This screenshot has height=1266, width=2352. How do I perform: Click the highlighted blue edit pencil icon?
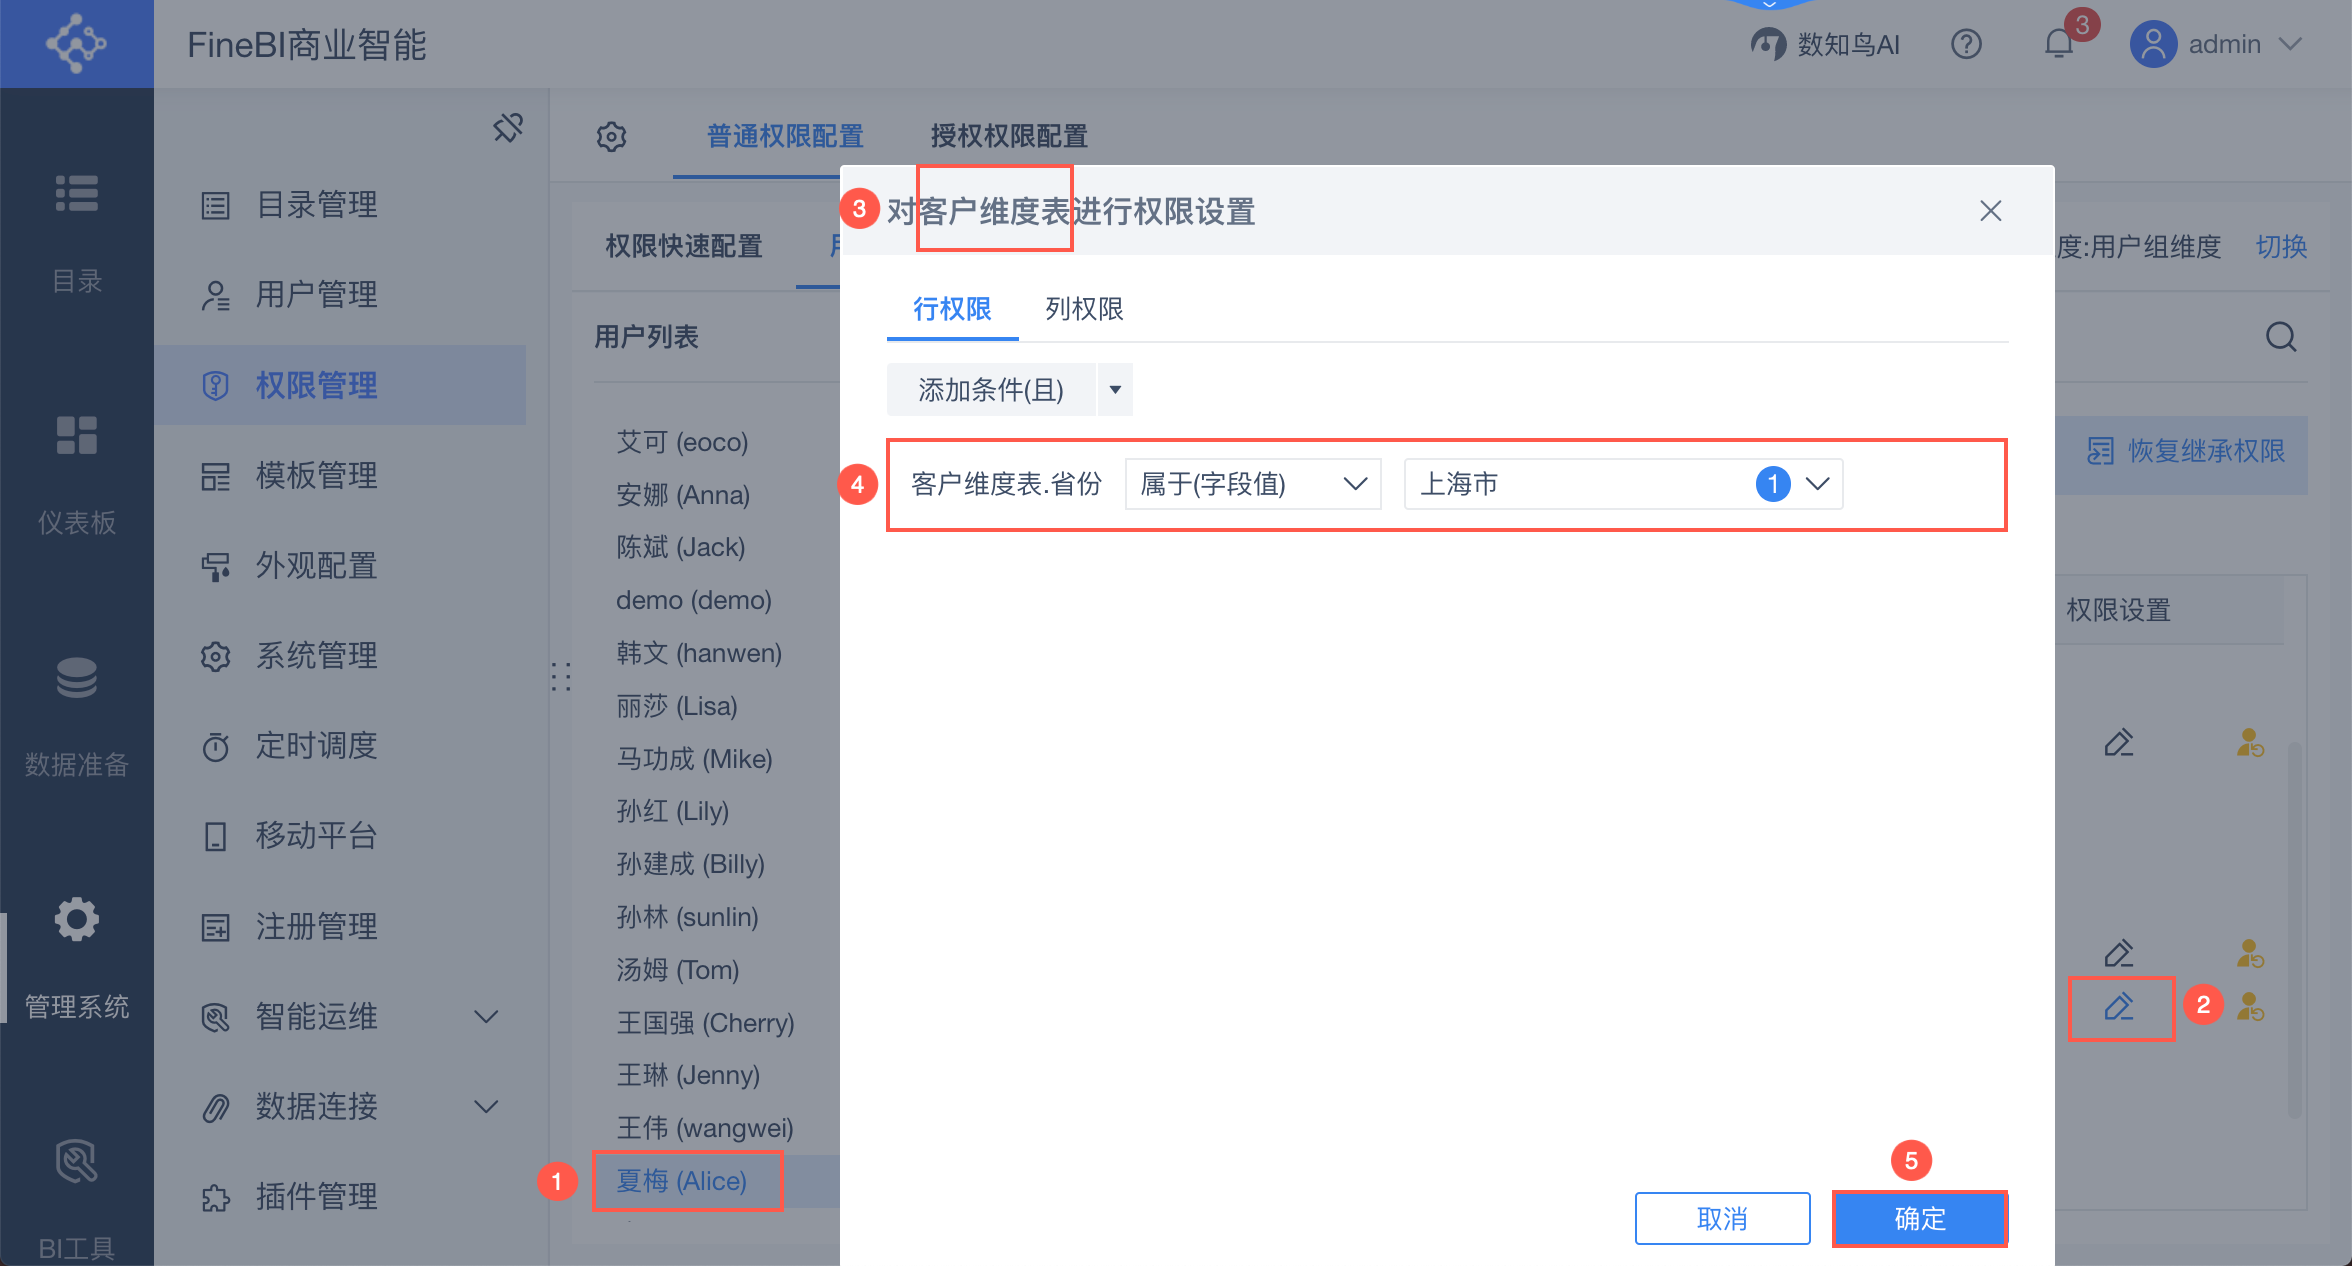pos(2119,1007)
